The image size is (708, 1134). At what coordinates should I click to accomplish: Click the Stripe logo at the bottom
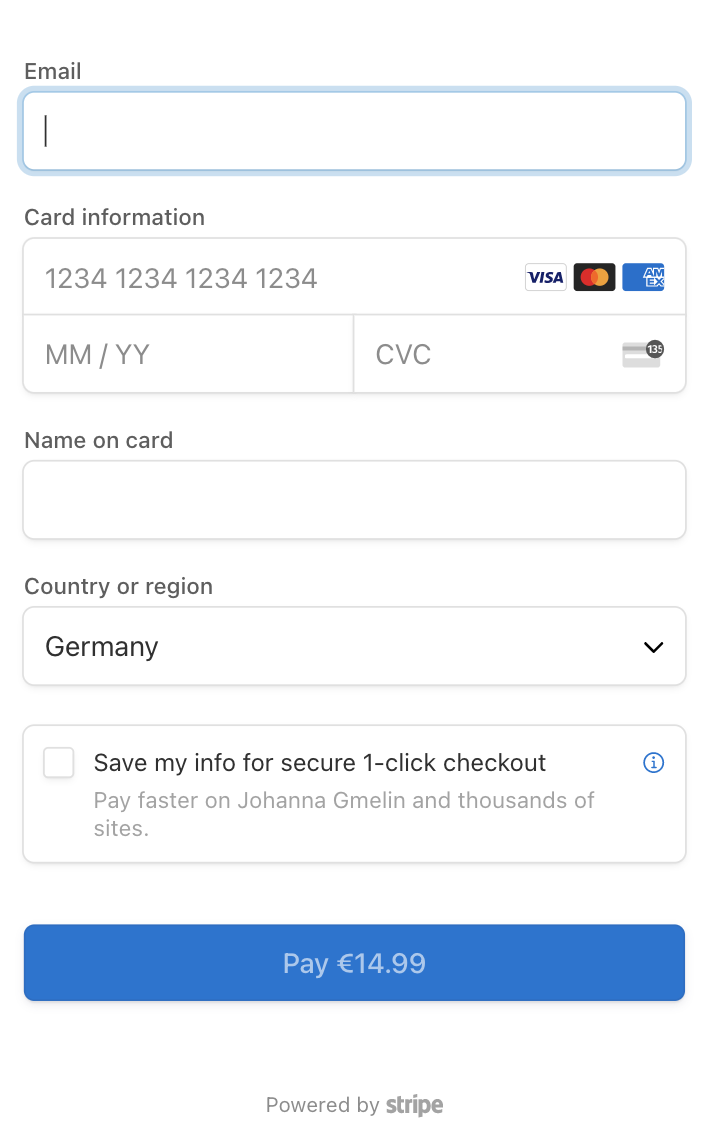point(413,1105)
